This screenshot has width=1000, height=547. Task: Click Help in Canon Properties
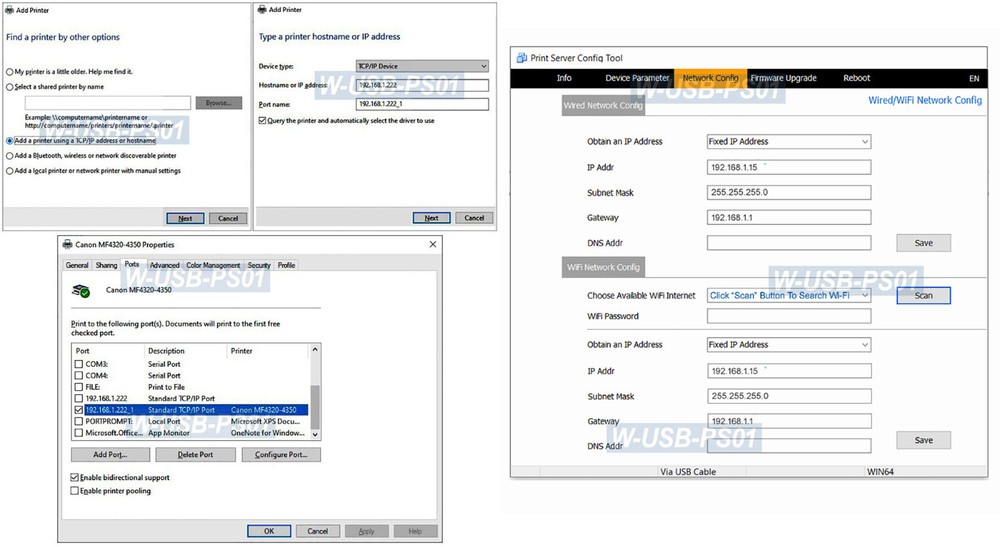[x=415, y=531]
